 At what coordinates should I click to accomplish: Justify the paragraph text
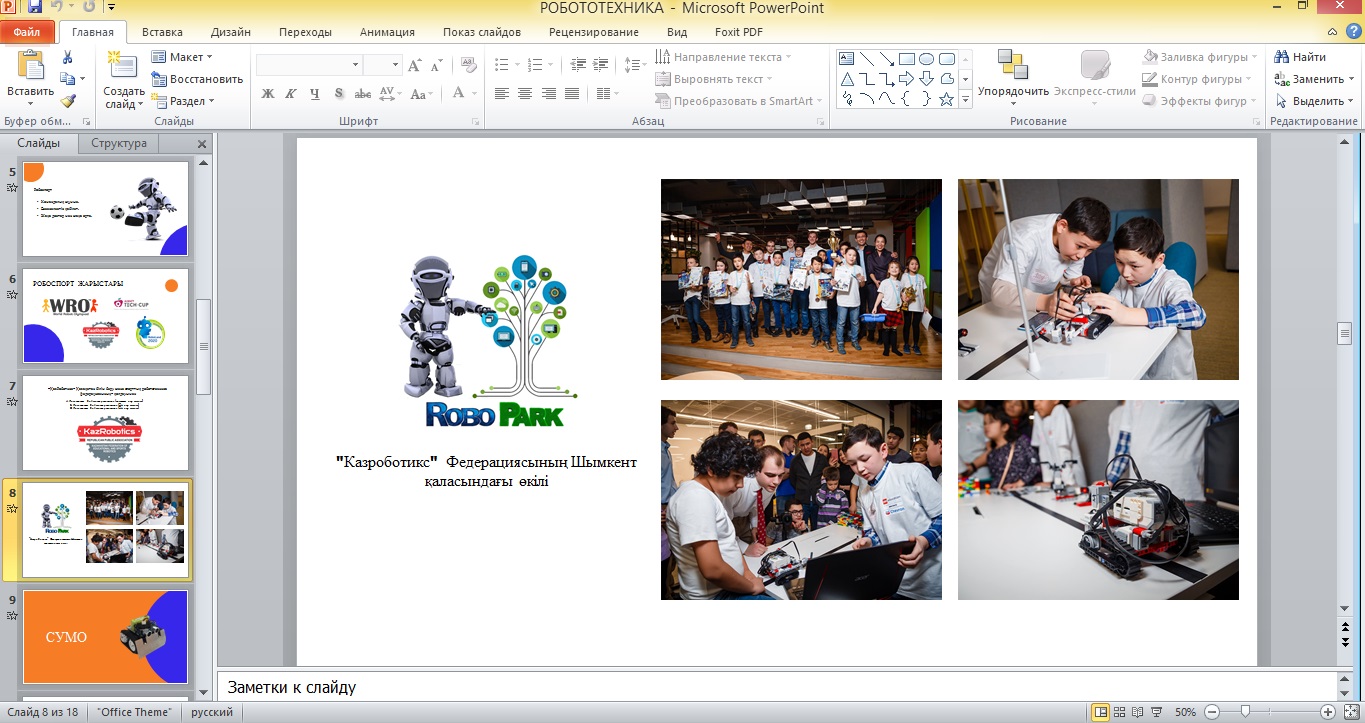coord(572,94)
